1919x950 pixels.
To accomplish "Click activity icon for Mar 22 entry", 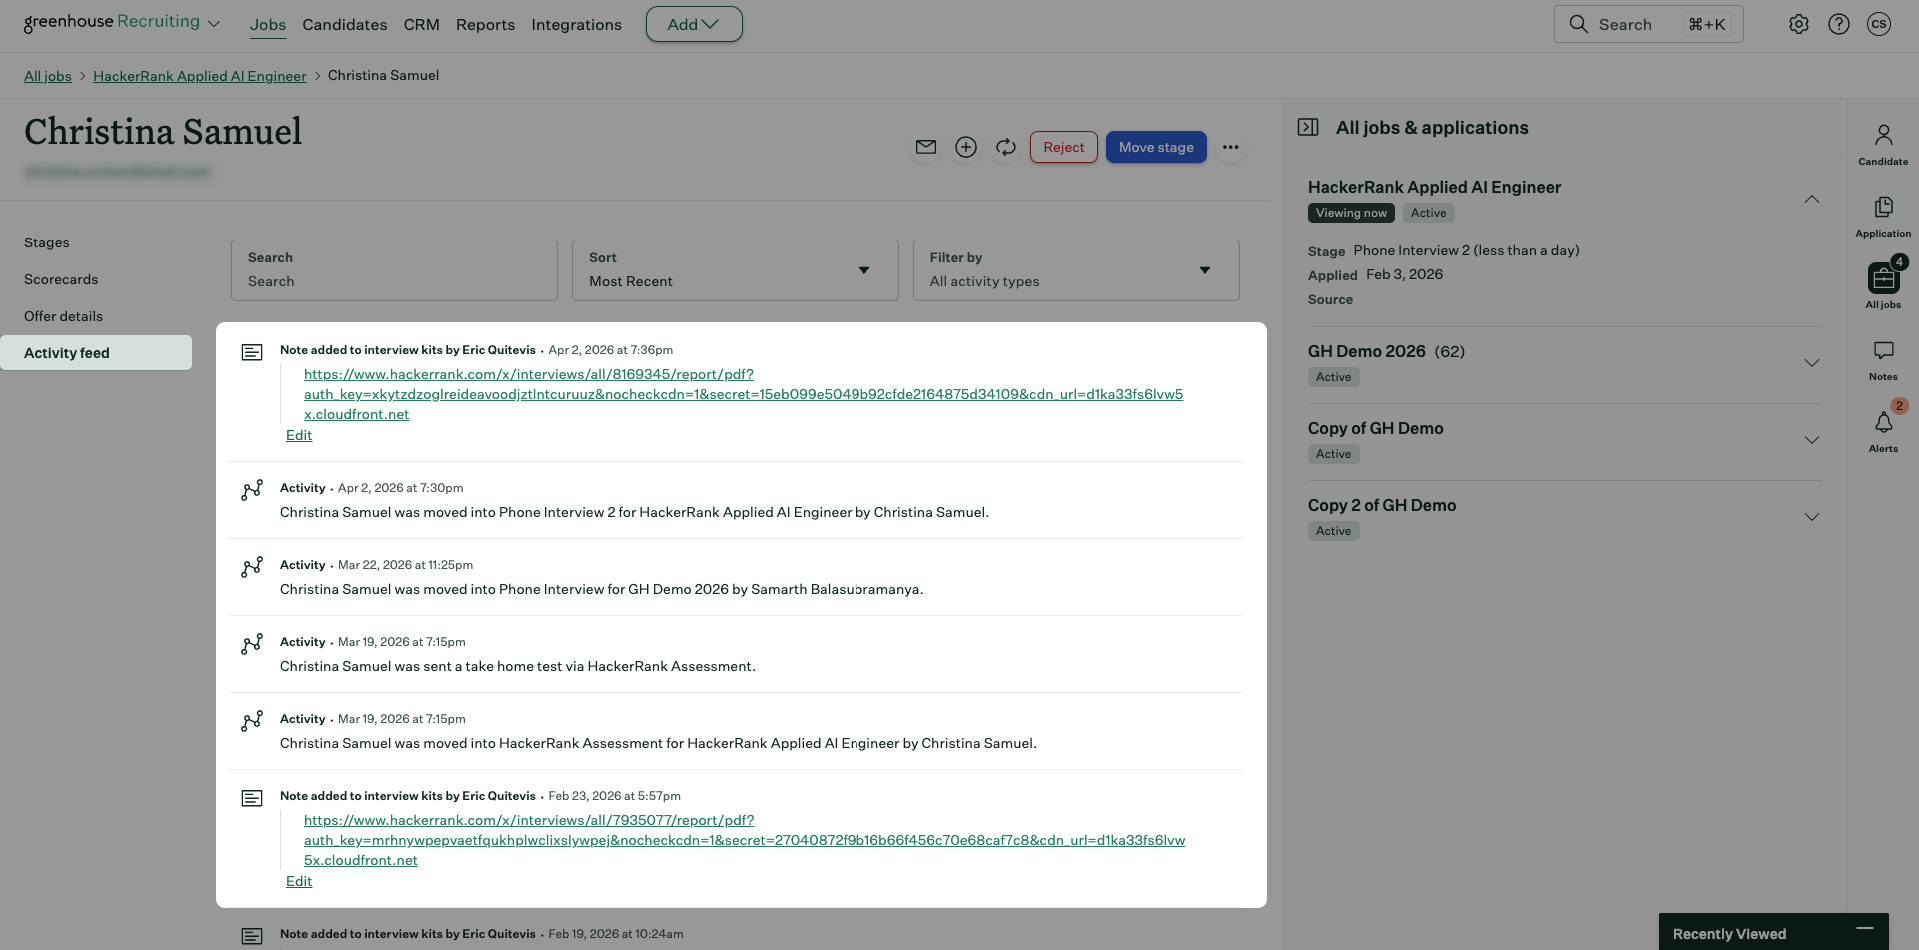I will coord(252,566).
